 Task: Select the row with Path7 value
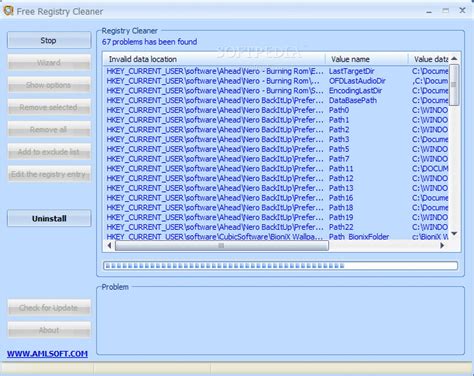pyautogui.click(x=277, y=159)
